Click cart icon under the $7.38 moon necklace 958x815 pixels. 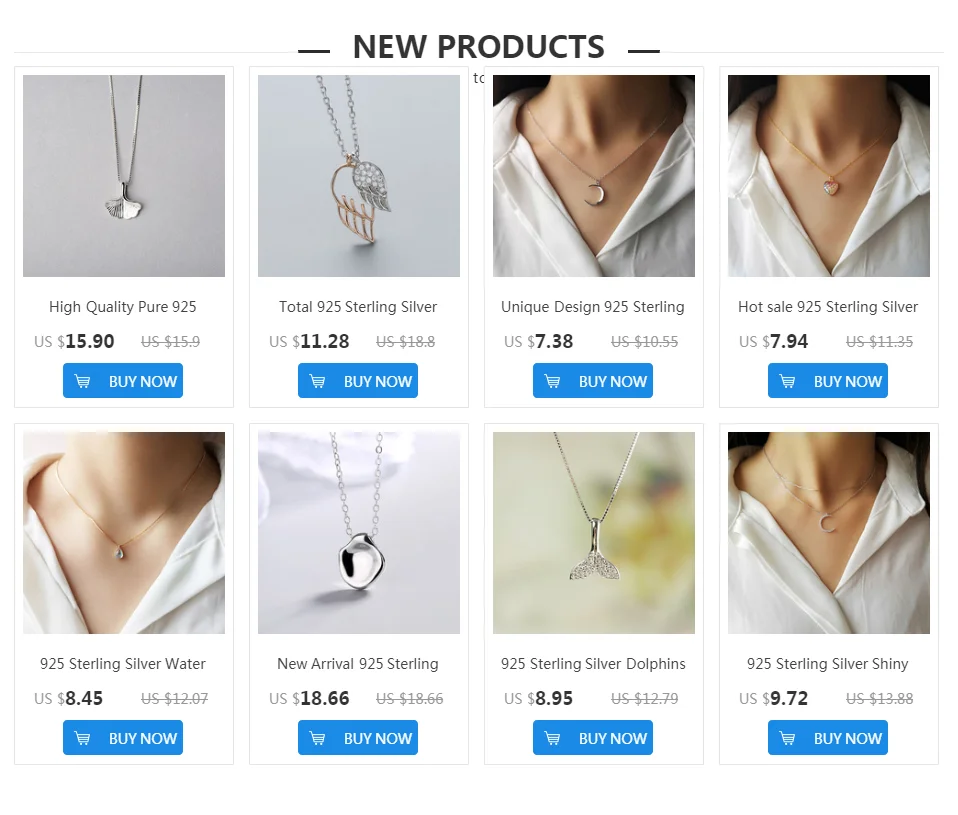click(x=552, y=381)
